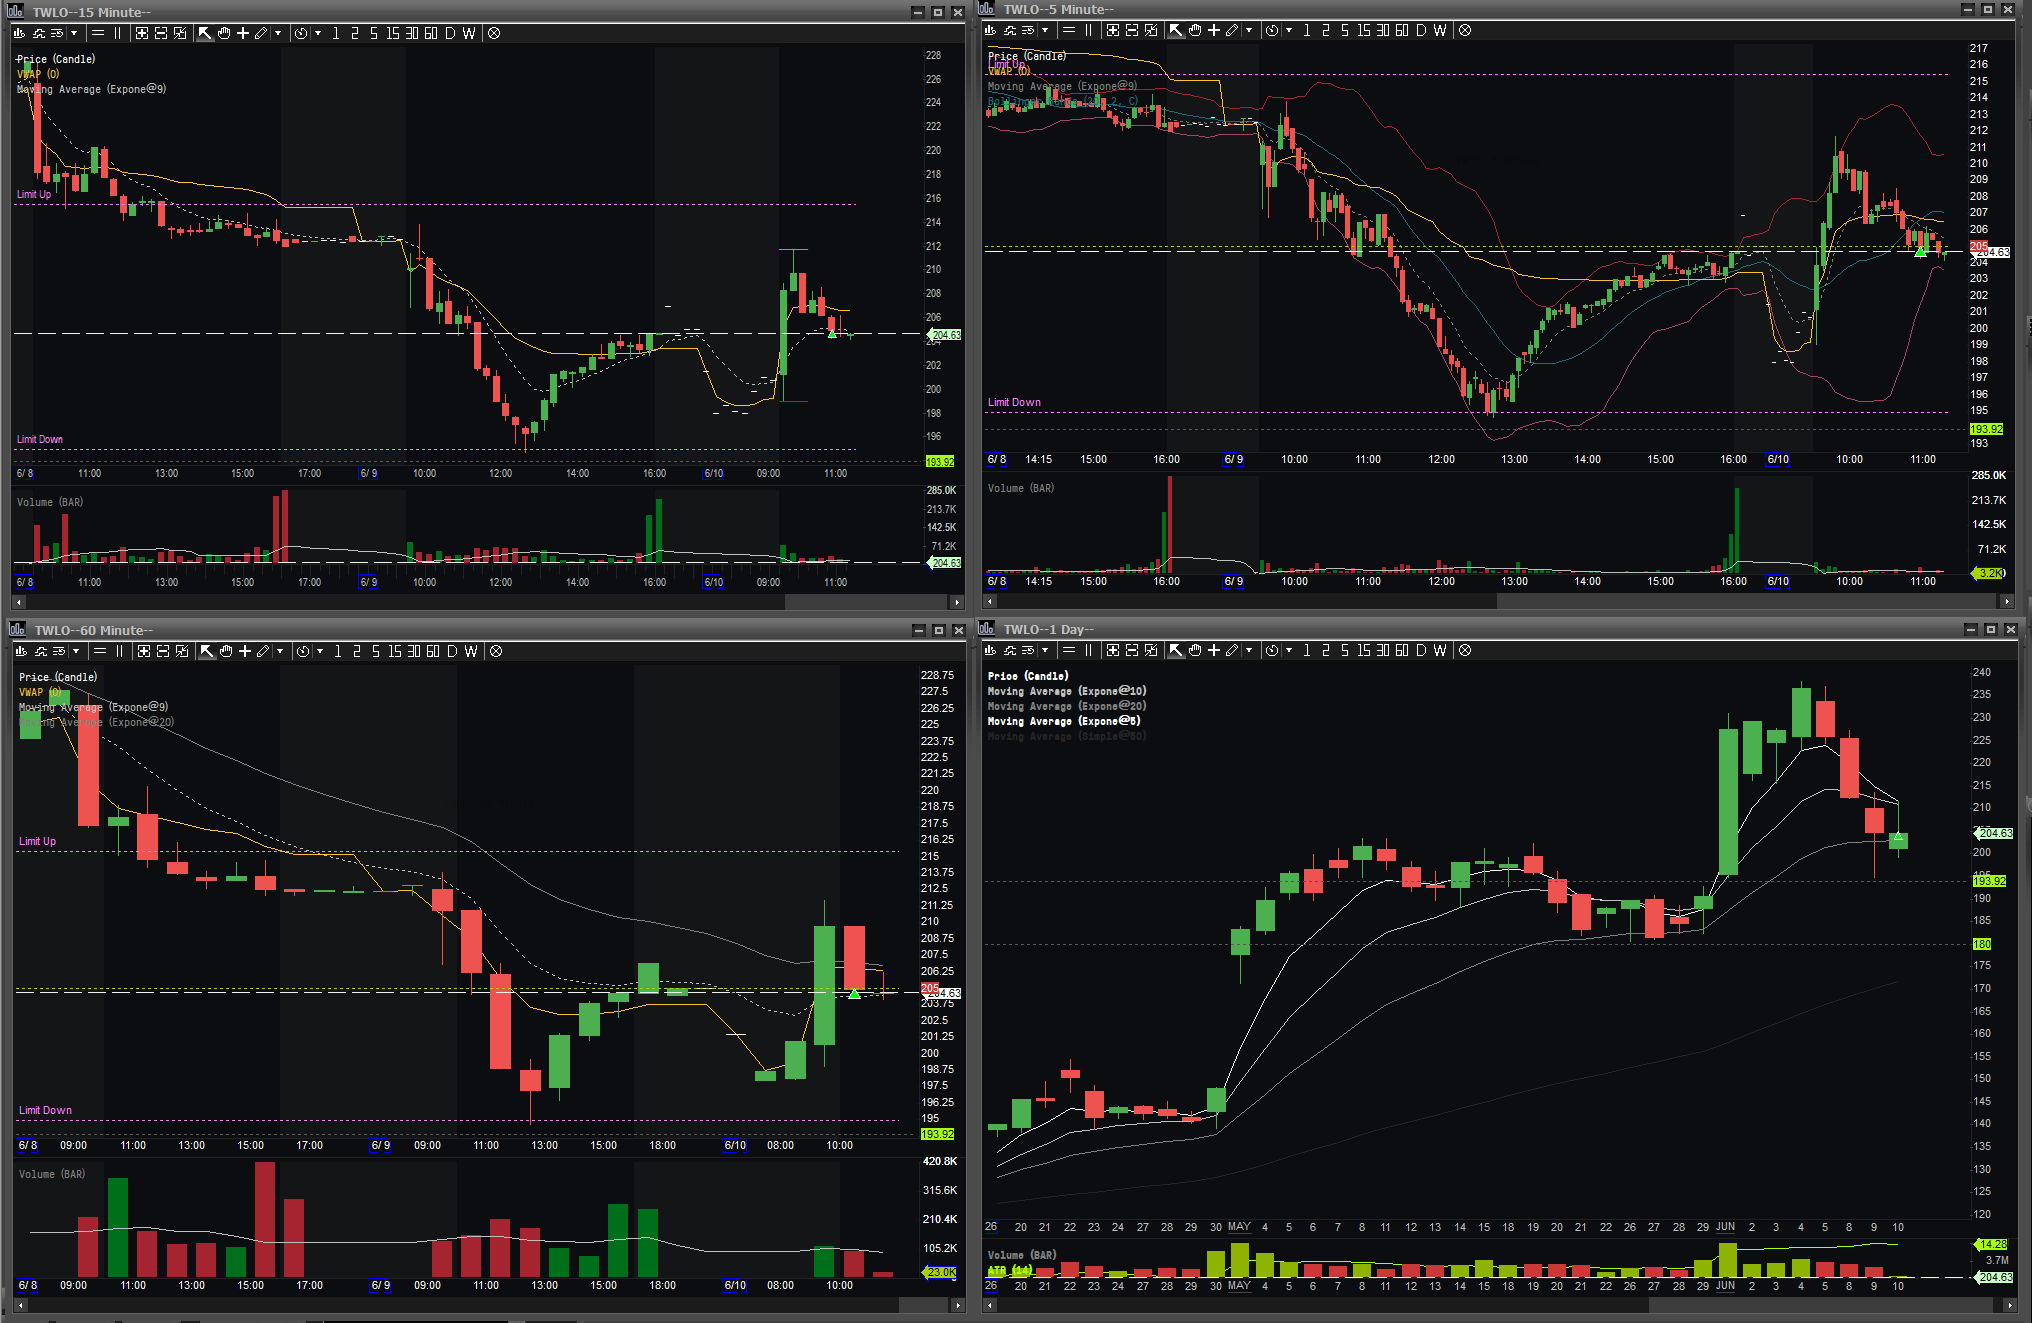The width and height of the screenshot is (2032, 1323).
Task: Open chart type icon in the 60 Minute chart toolbar
Action: [22, 651]
